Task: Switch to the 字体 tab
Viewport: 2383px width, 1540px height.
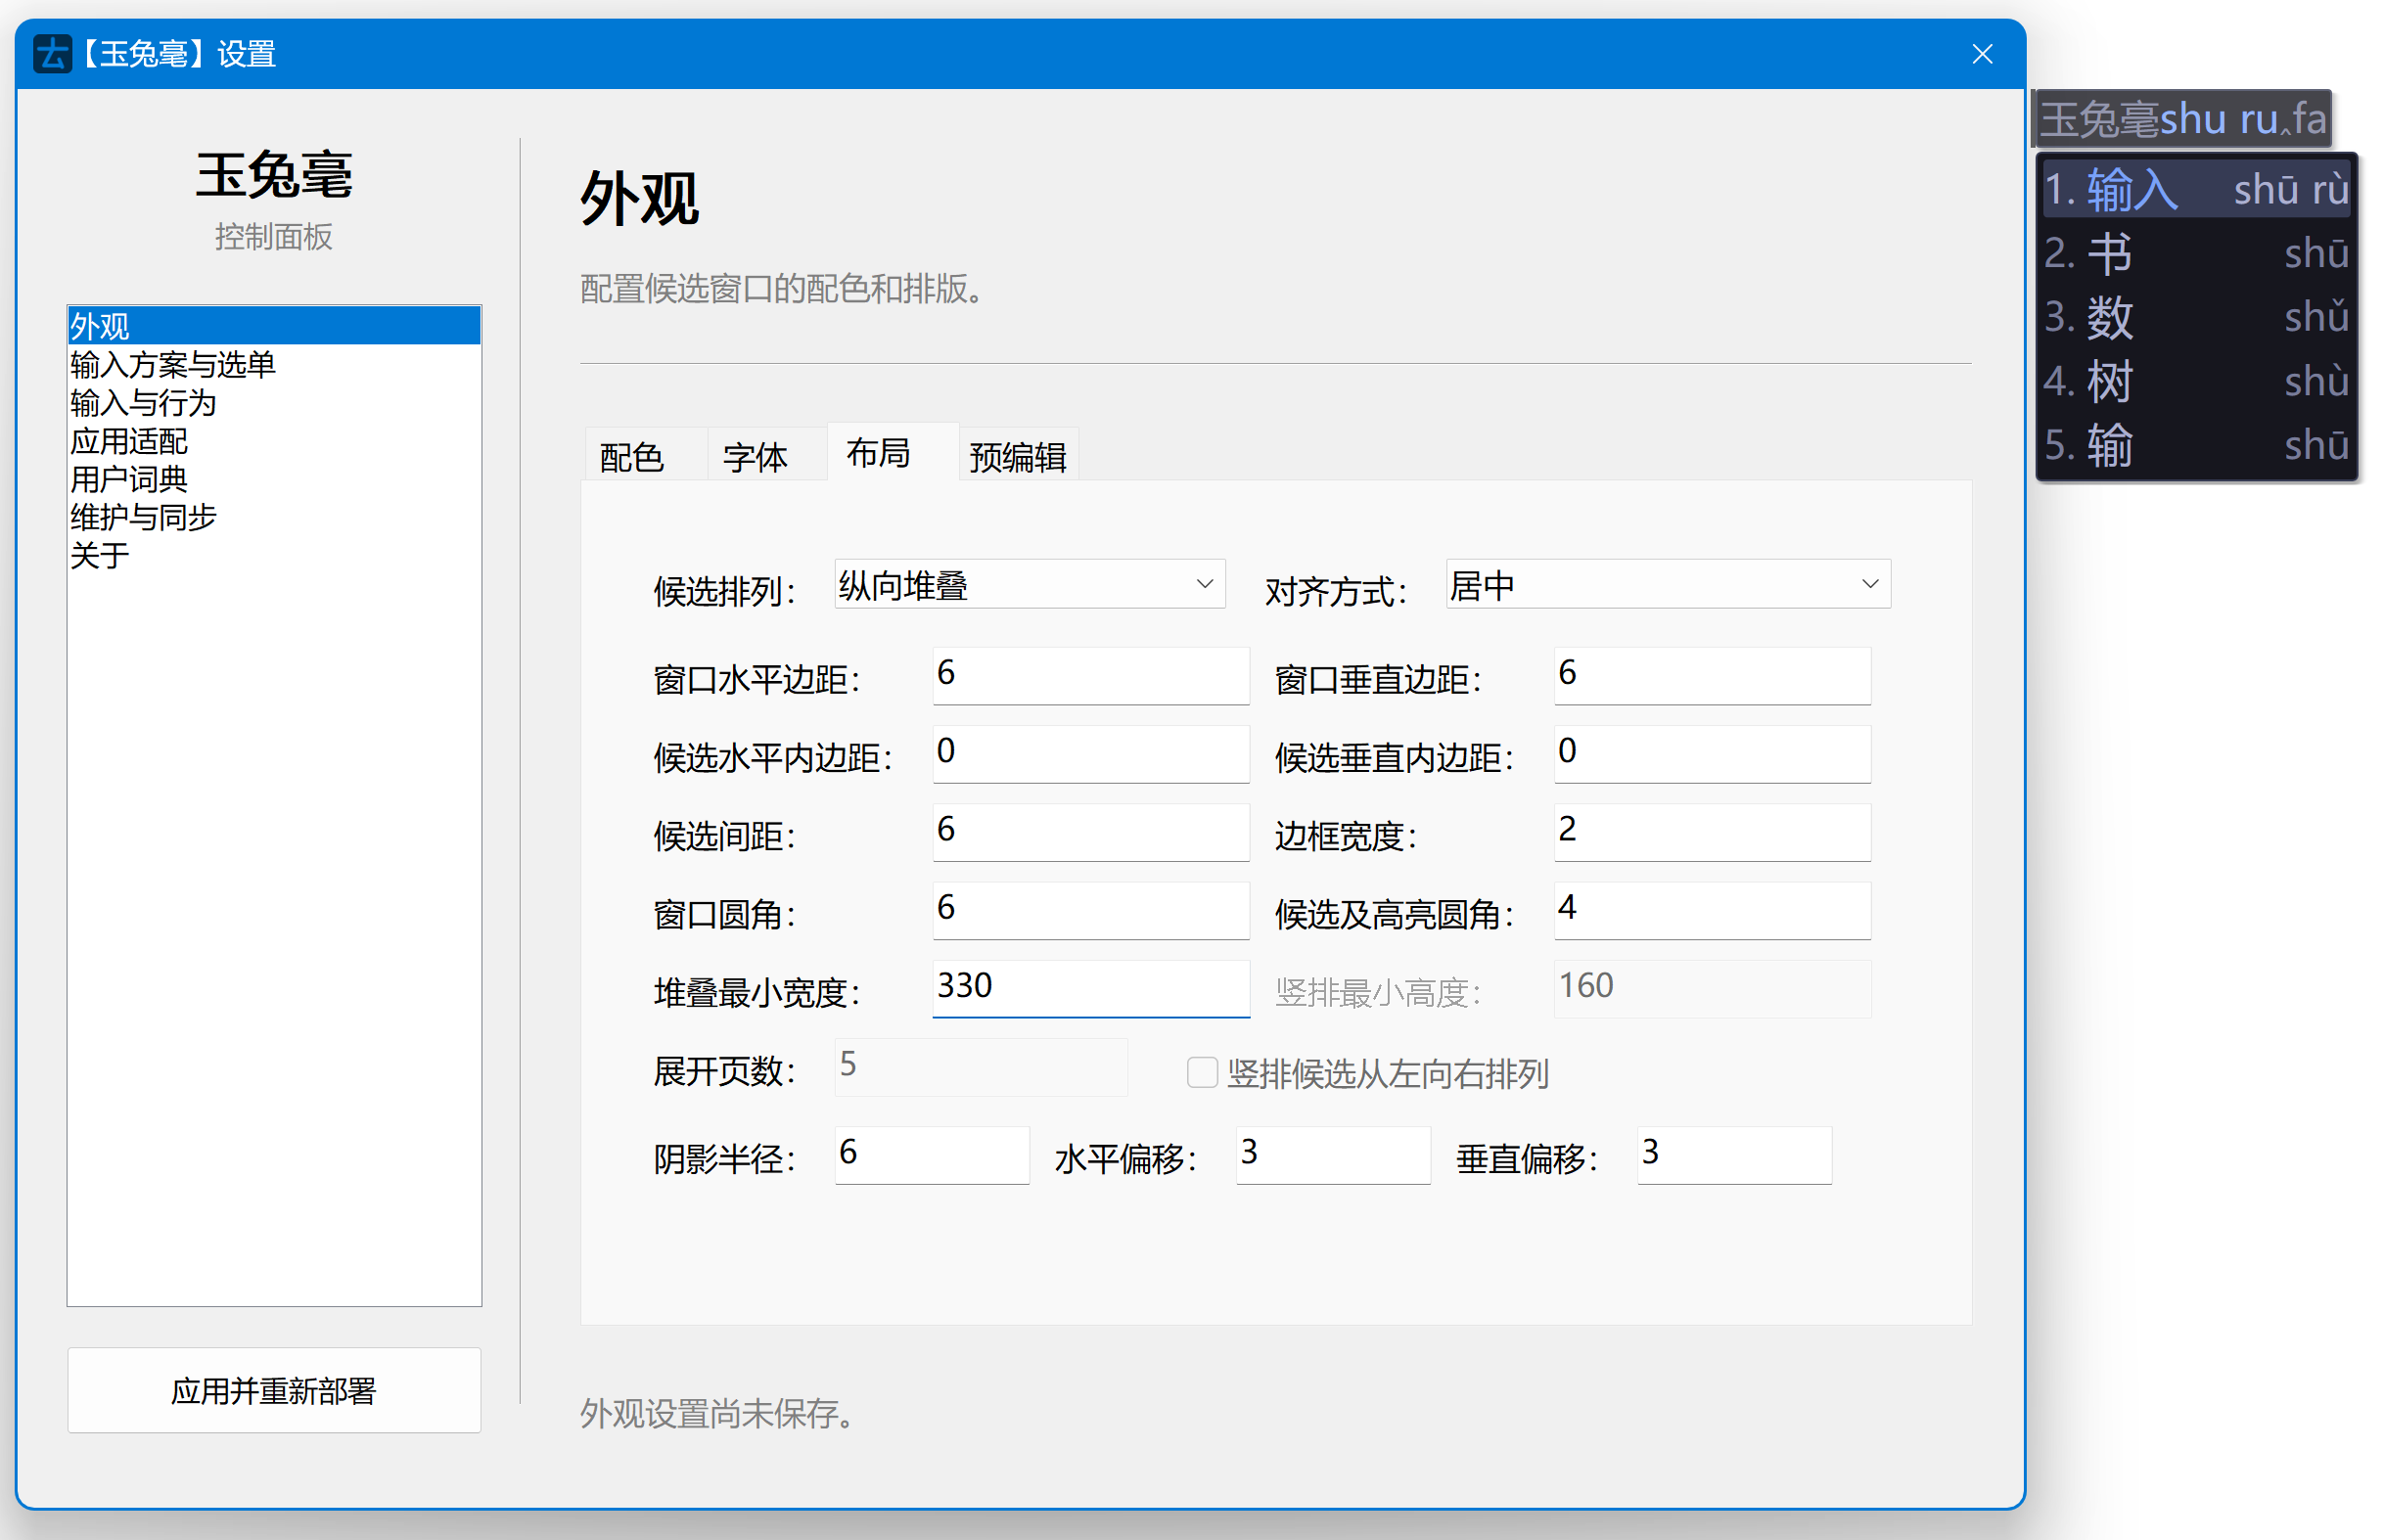Action: (x=766, y=456)
